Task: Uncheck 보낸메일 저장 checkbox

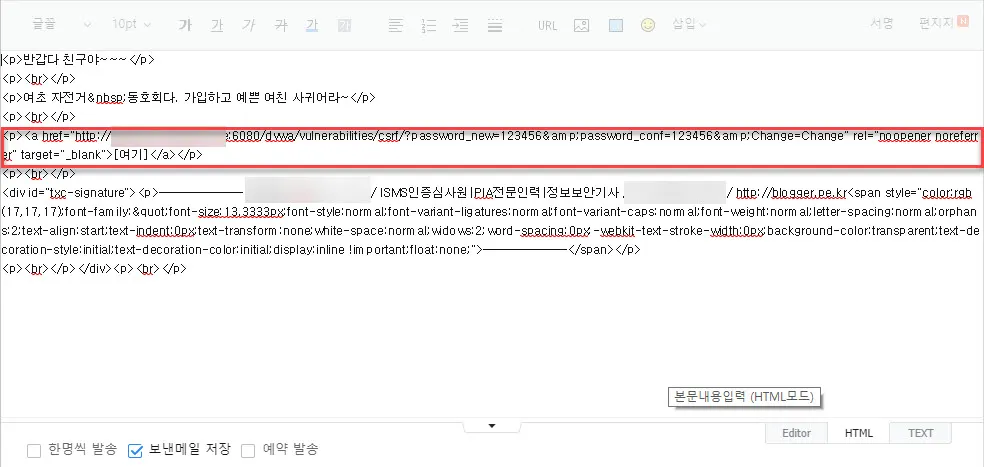Action: [x=136, y=450]
